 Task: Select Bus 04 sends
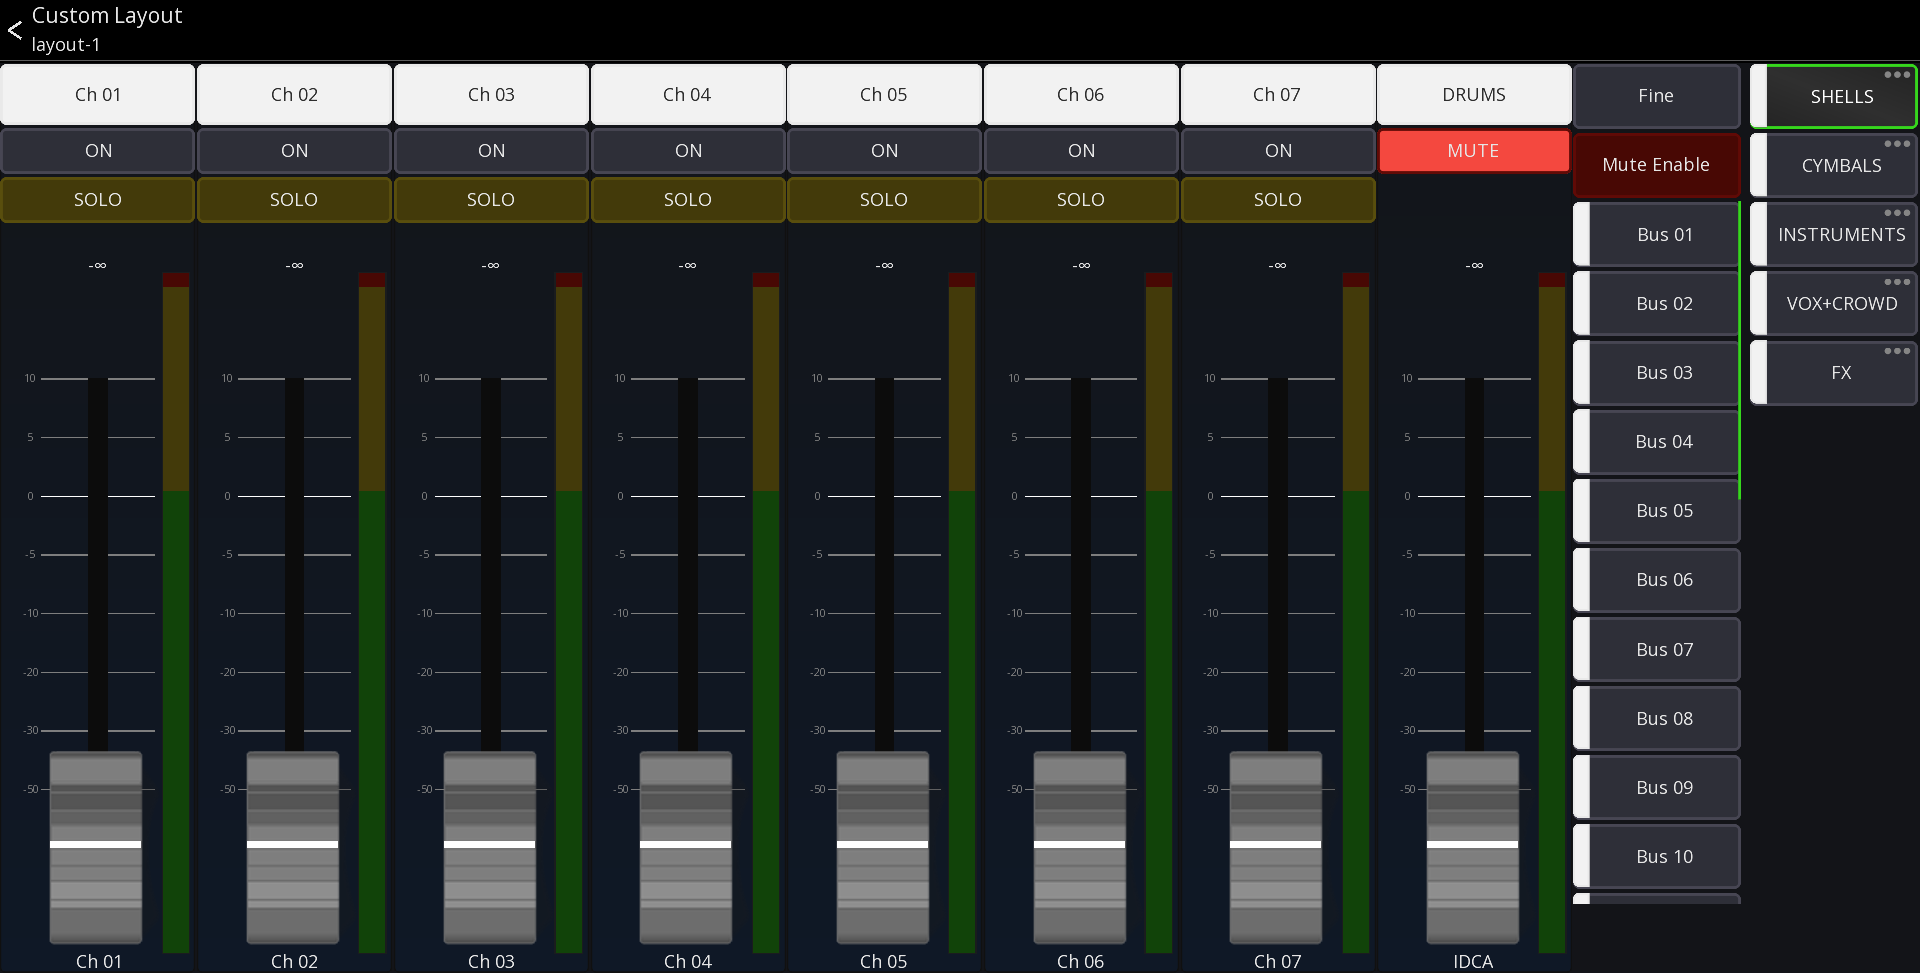click(x=1656, y=442)
